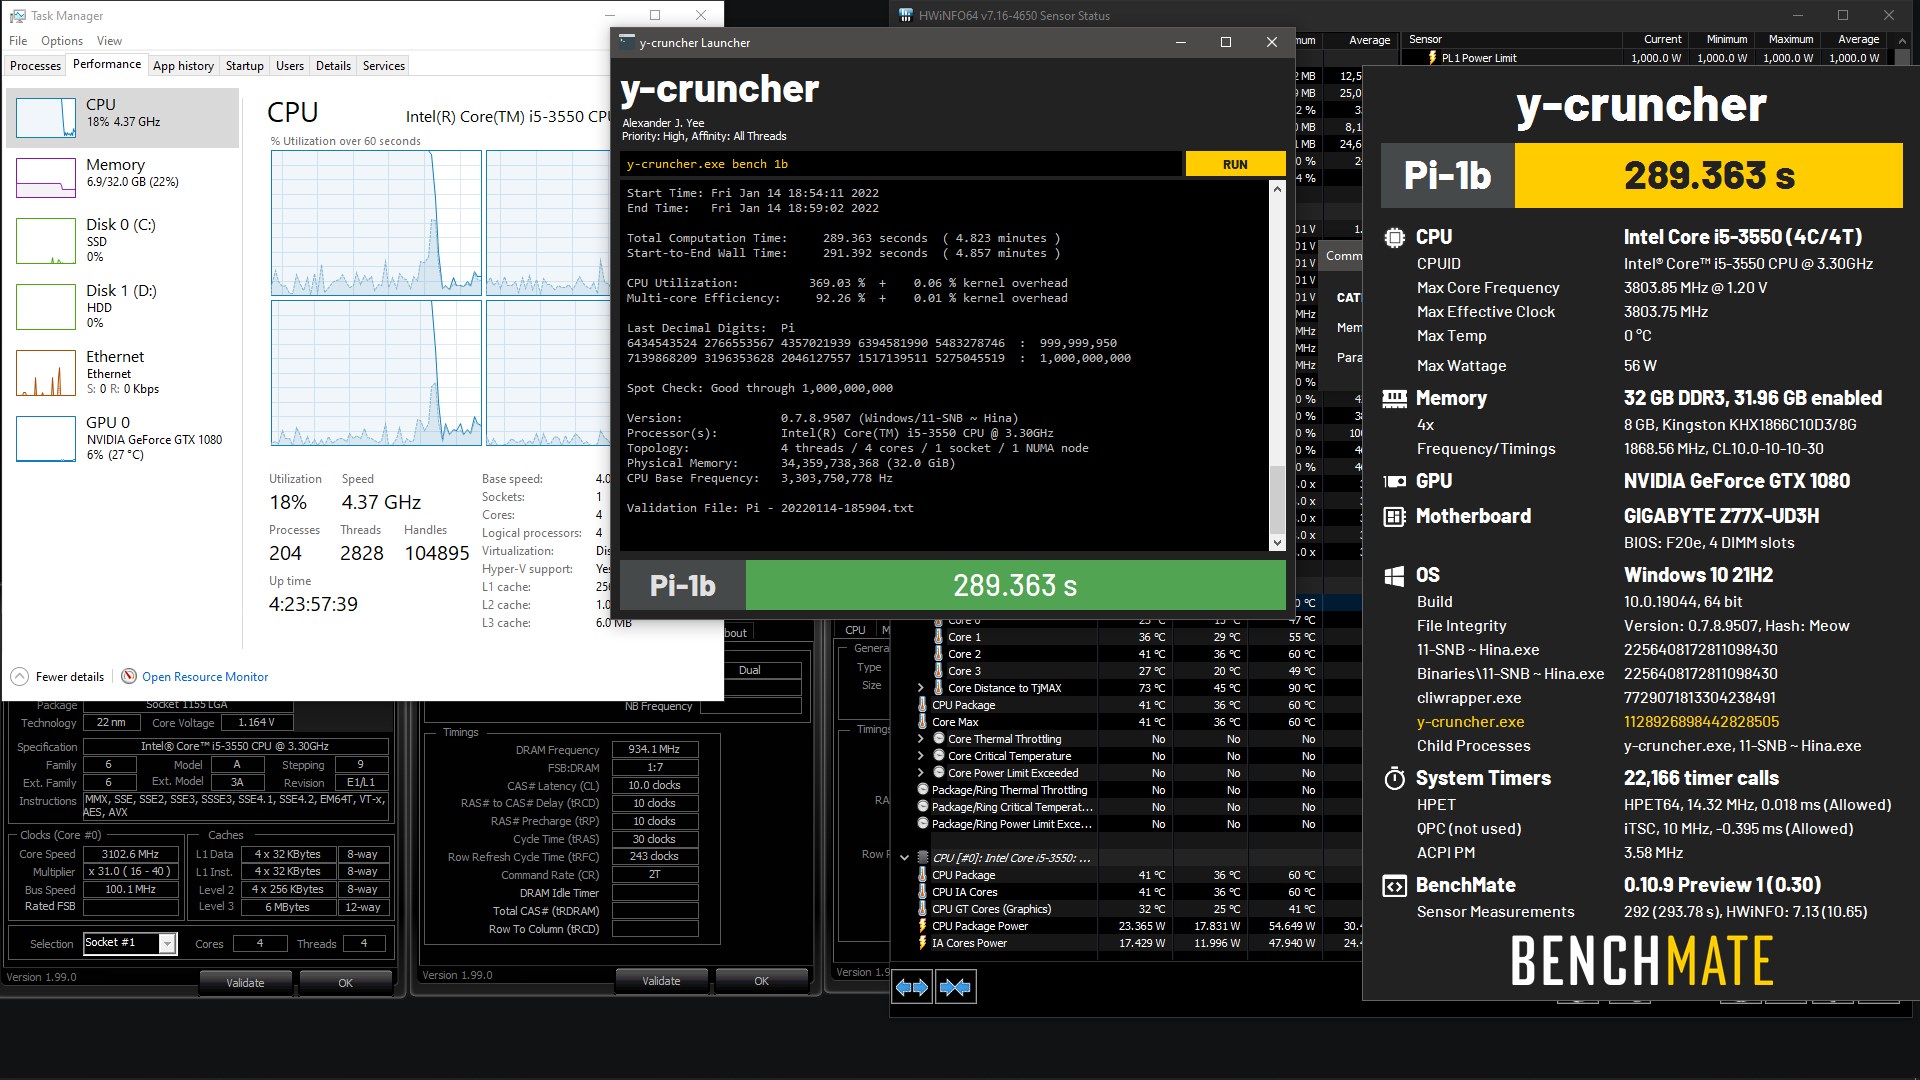This screenshot has width=1920, height=1080.
Task: Click the y-cruncher output scrollbar down arrow
Action: pos(1277,542)
